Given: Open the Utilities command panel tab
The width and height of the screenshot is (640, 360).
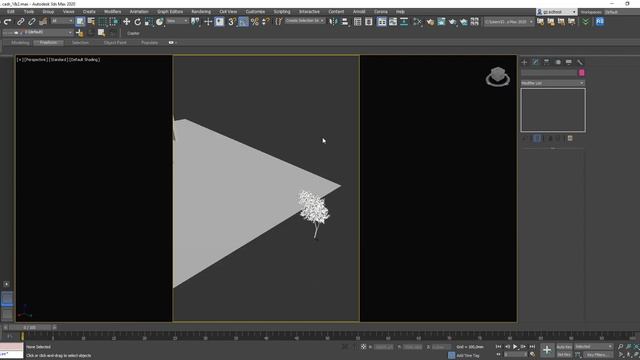Looking at the screenshot, I should (580, 62).
